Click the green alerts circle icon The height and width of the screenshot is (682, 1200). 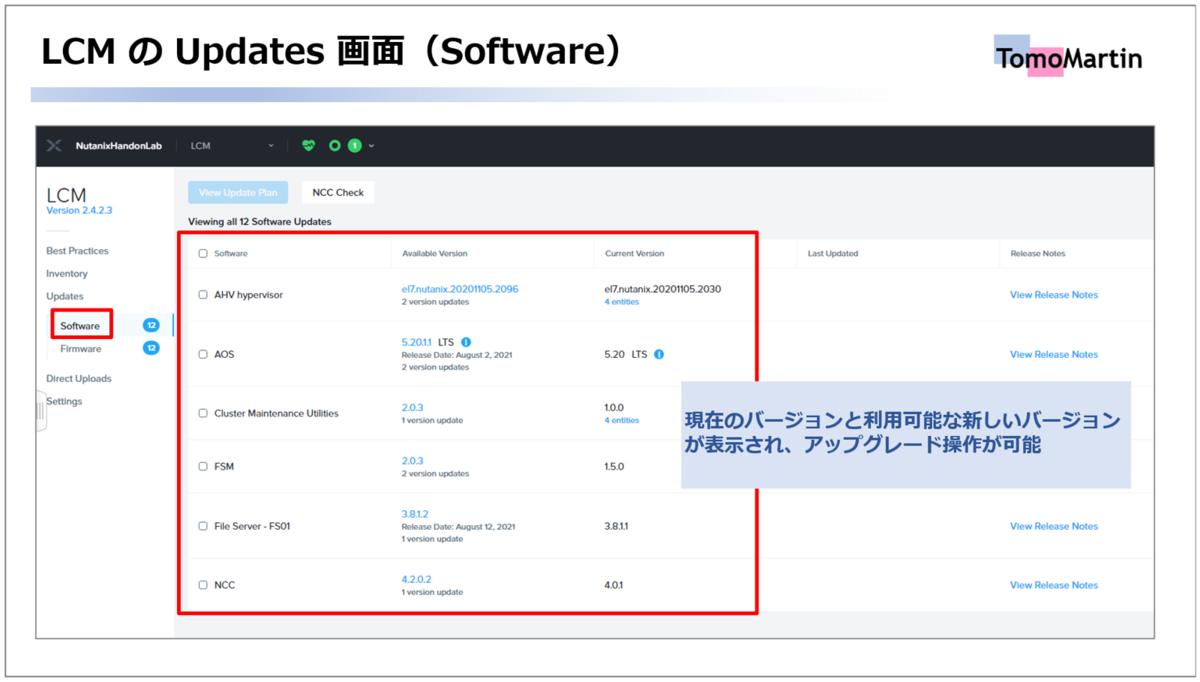click(x=335, y=146)
